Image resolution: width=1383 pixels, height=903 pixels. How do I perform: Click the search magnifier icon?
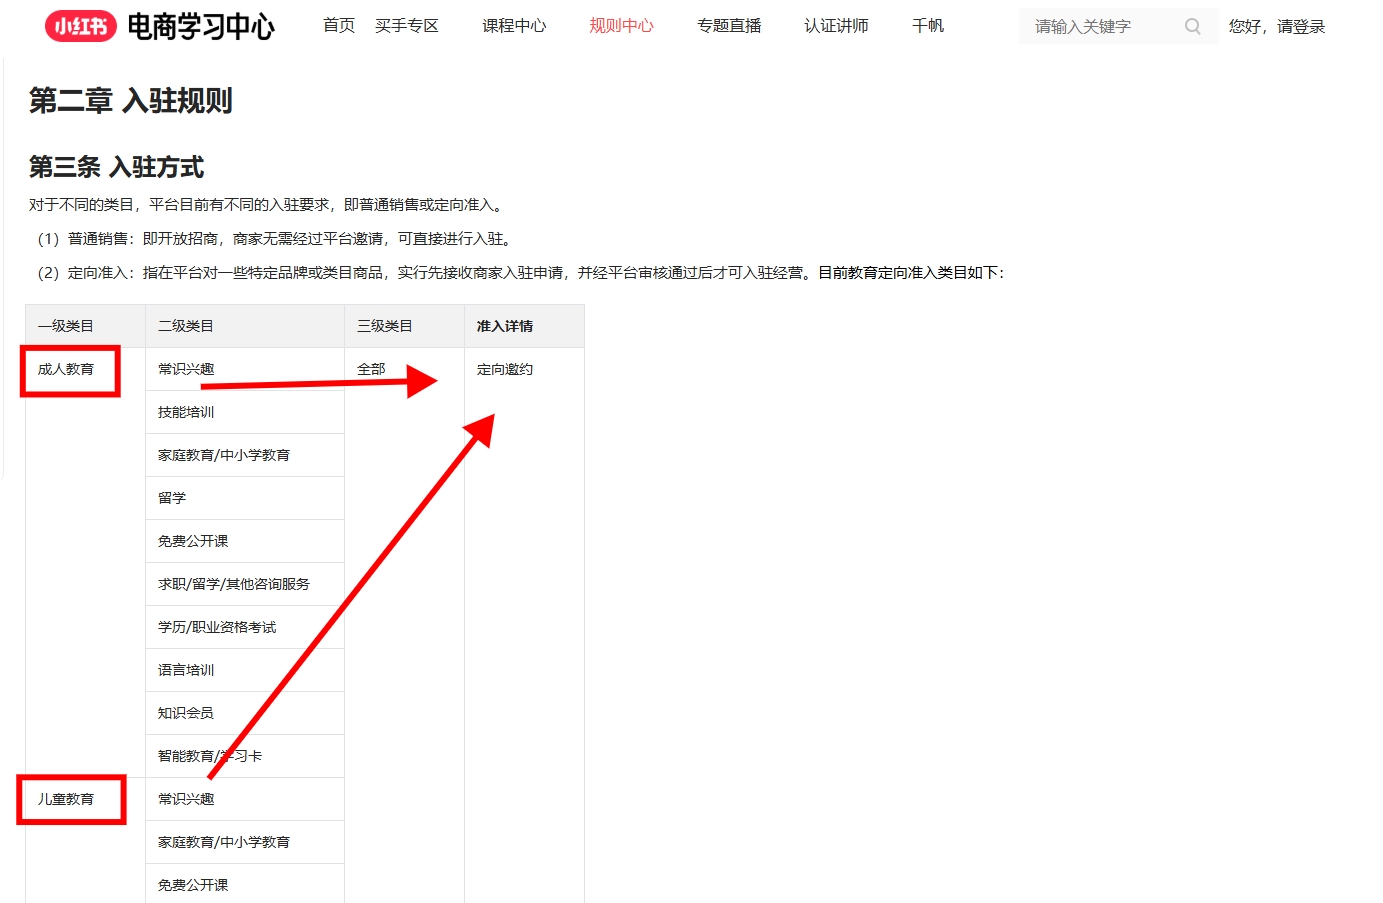click(1191, 26)
